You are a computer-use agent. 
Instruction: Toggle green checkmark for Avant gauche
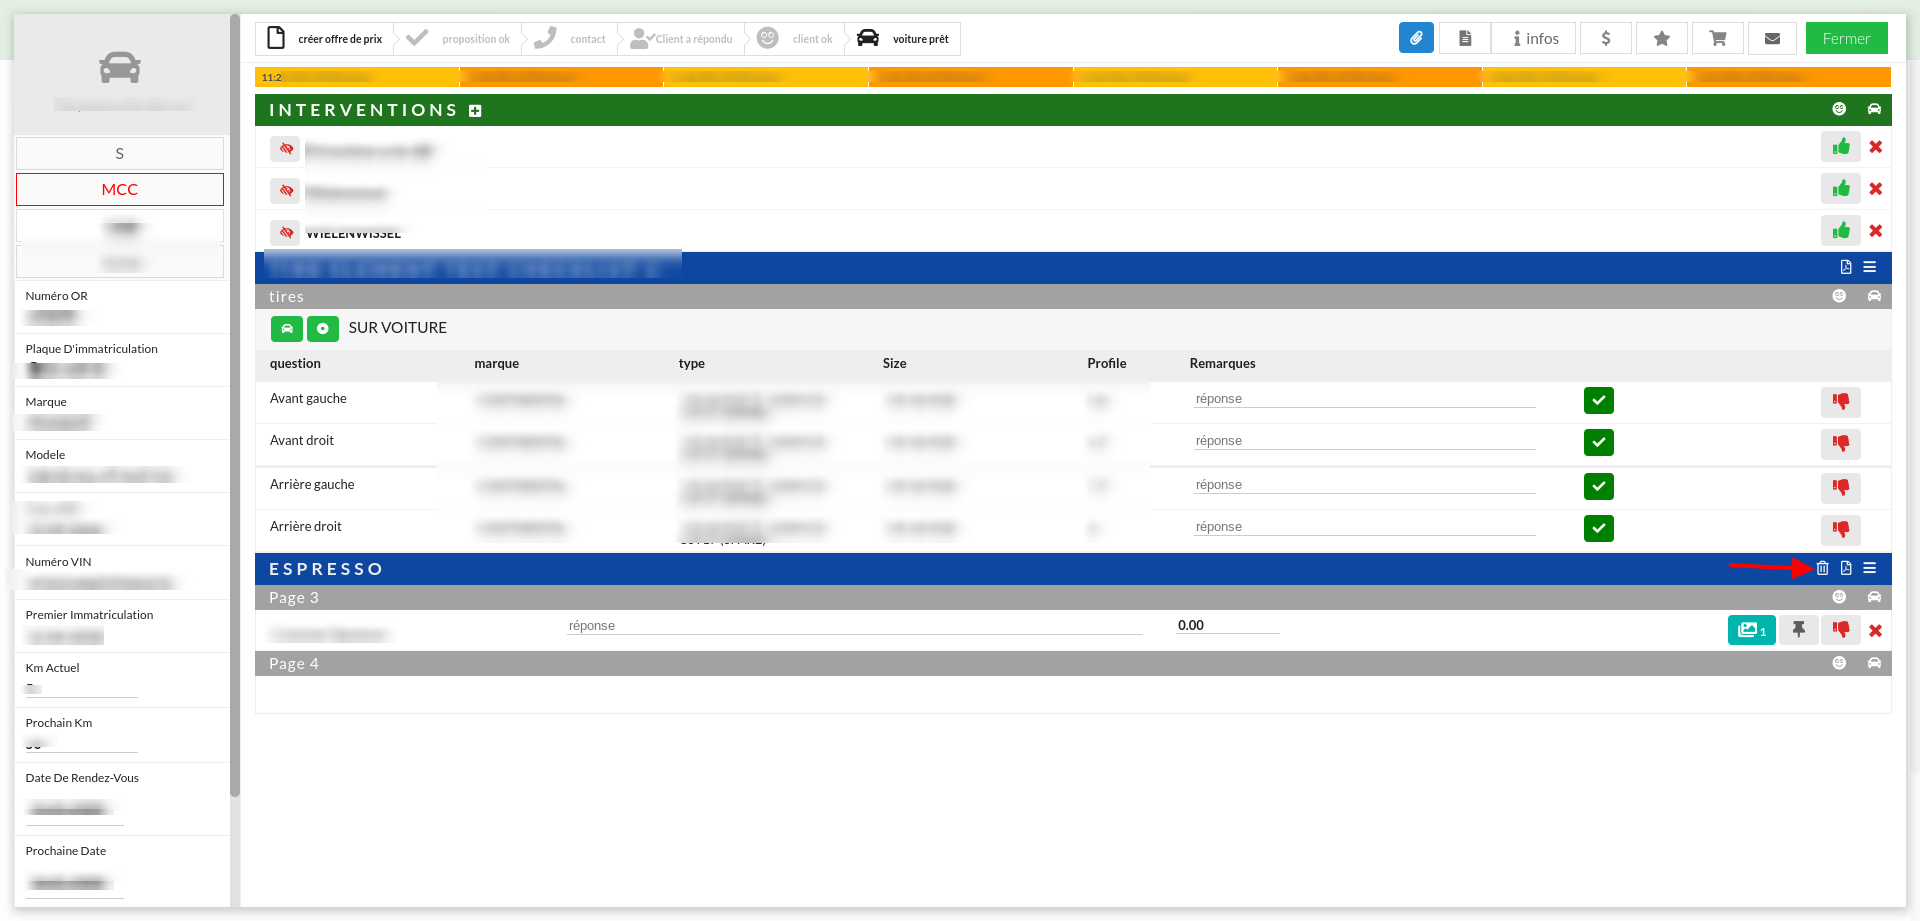[x=1599, y=401]
